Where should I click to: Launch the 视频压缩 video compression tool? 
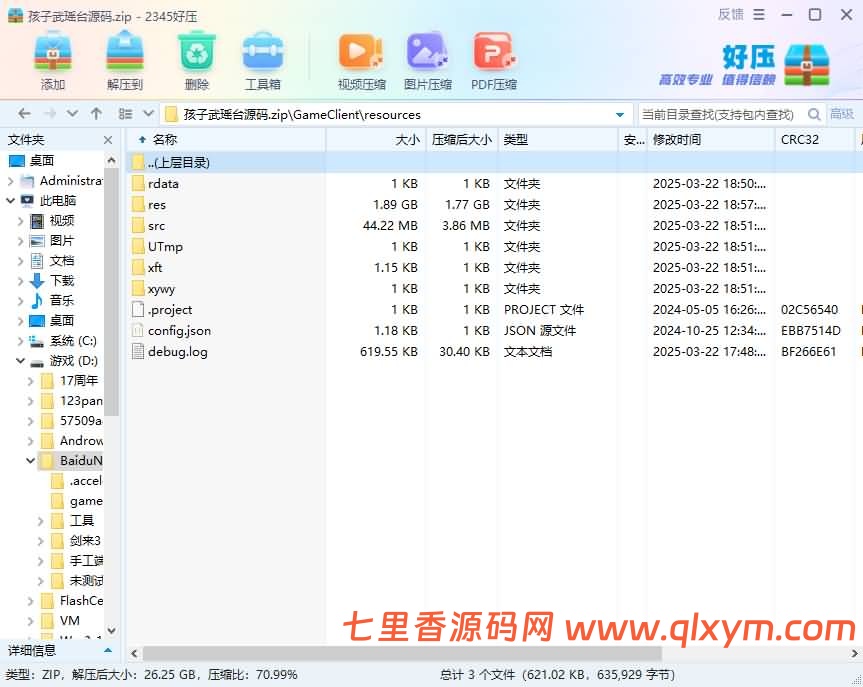[360, 55]
